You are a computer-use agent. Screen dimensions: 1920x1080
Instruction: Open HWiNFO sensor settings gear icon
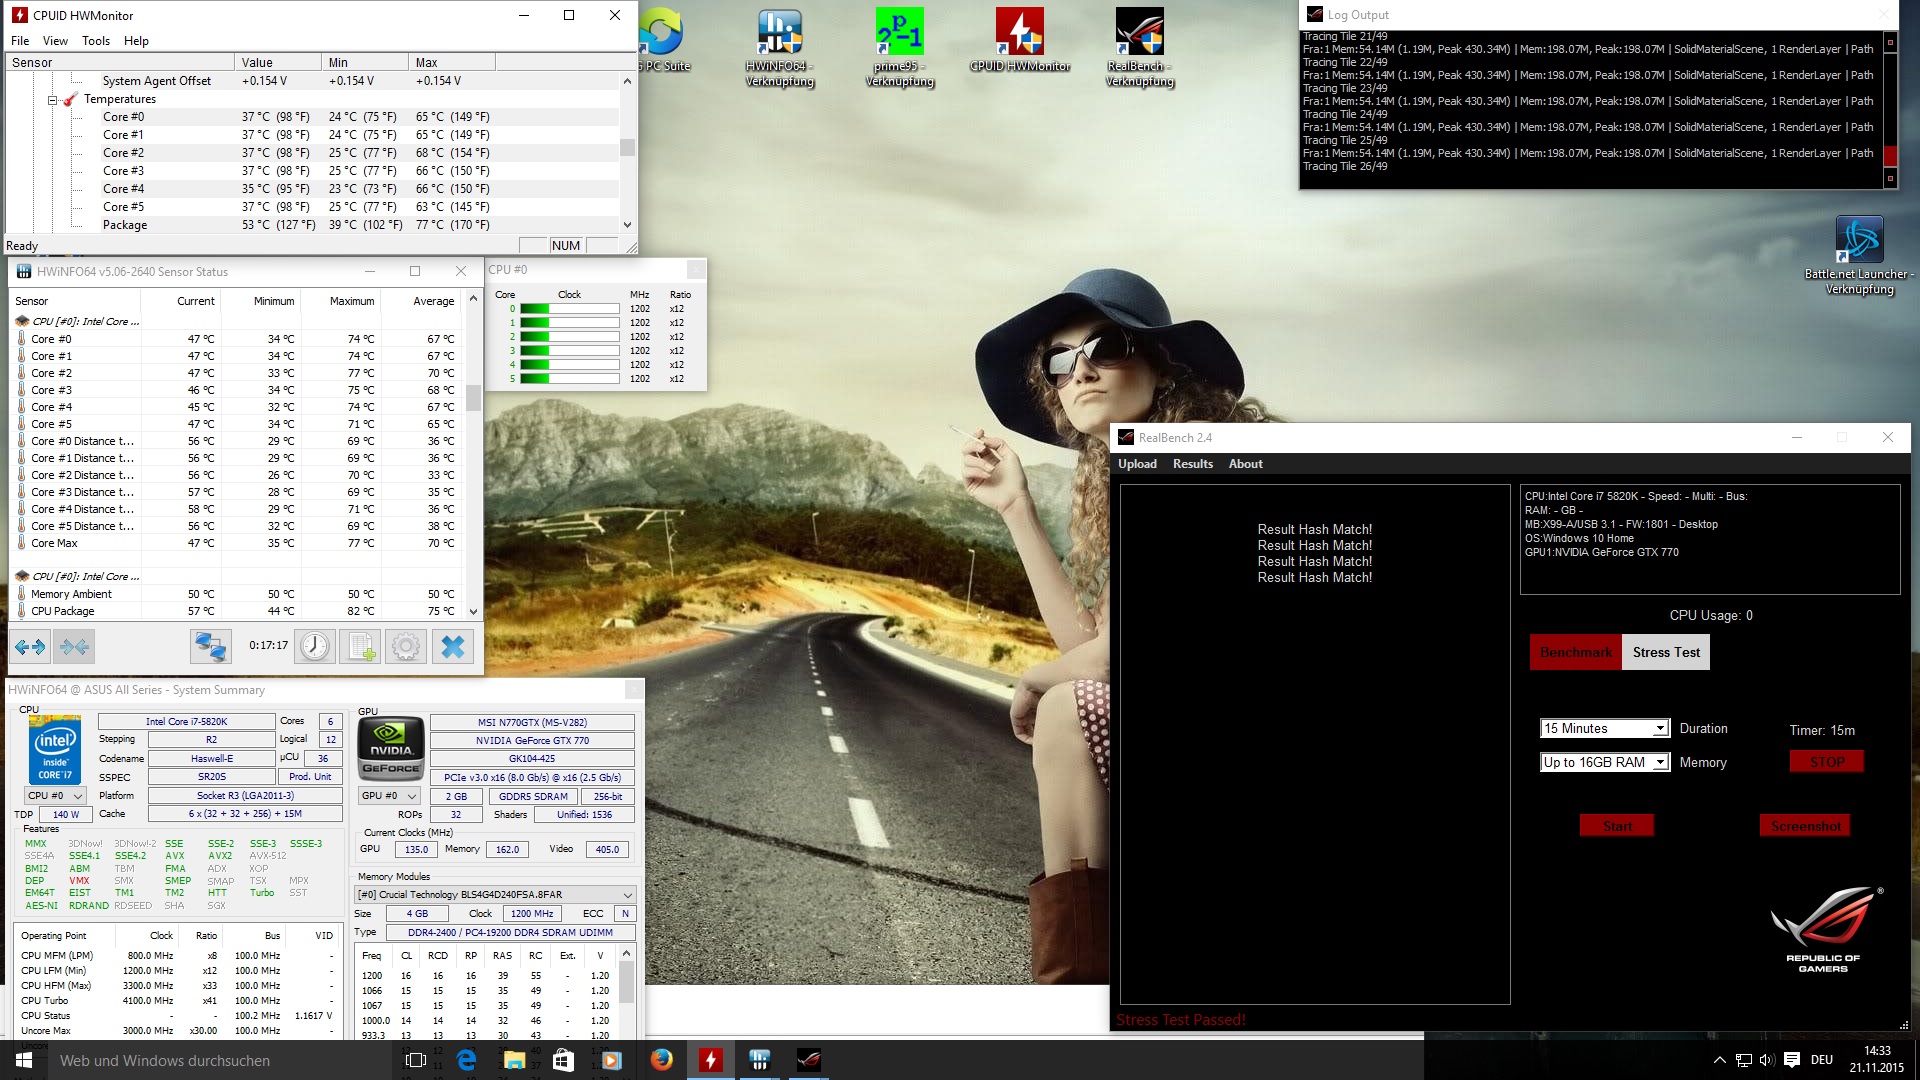pyautogui.click(x=406, y=647)
